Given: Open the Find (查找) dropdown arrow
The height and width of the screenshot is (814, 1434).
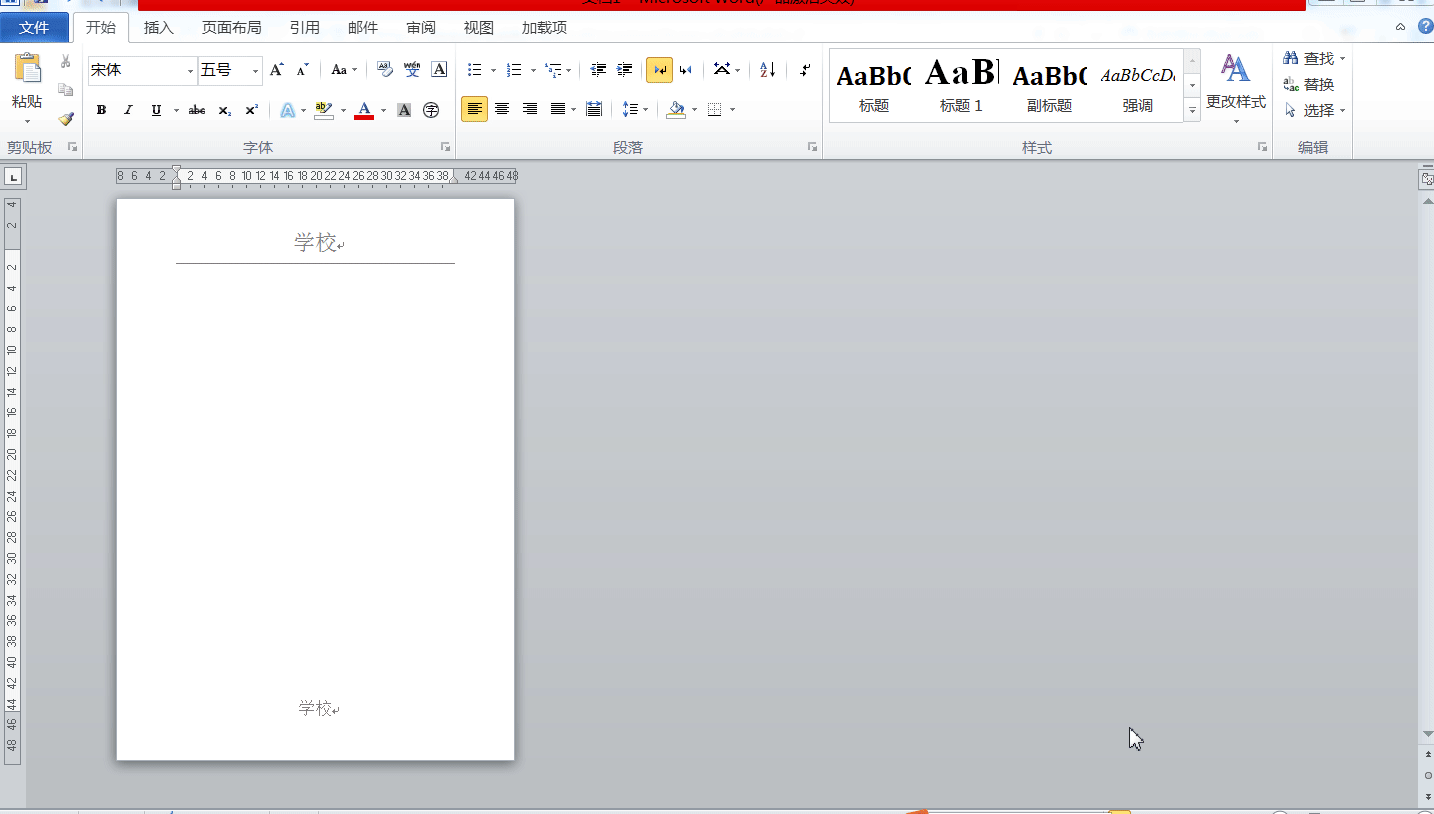Looking at the screenshot, I should pyautogui.click(x=1342, y=59).
